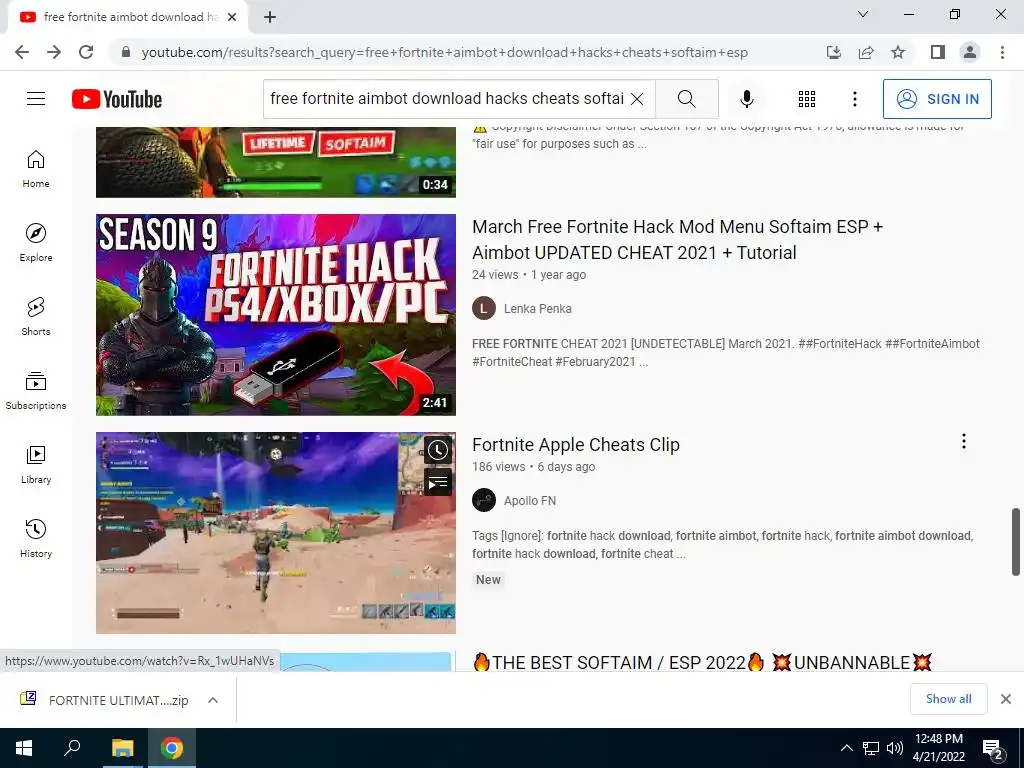
Task: Open Home in the sidebar
Action: click(36, 168)
